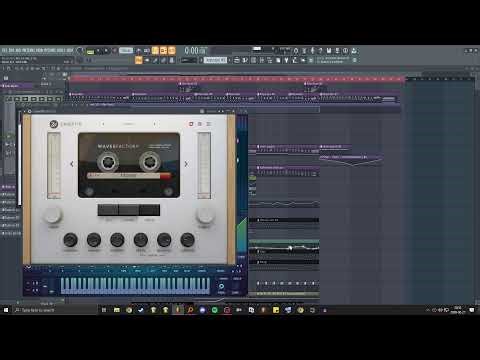This screenshot has height=360, width=480.
Task: Open the OPTIONS menu
Action: pos(49,50)
